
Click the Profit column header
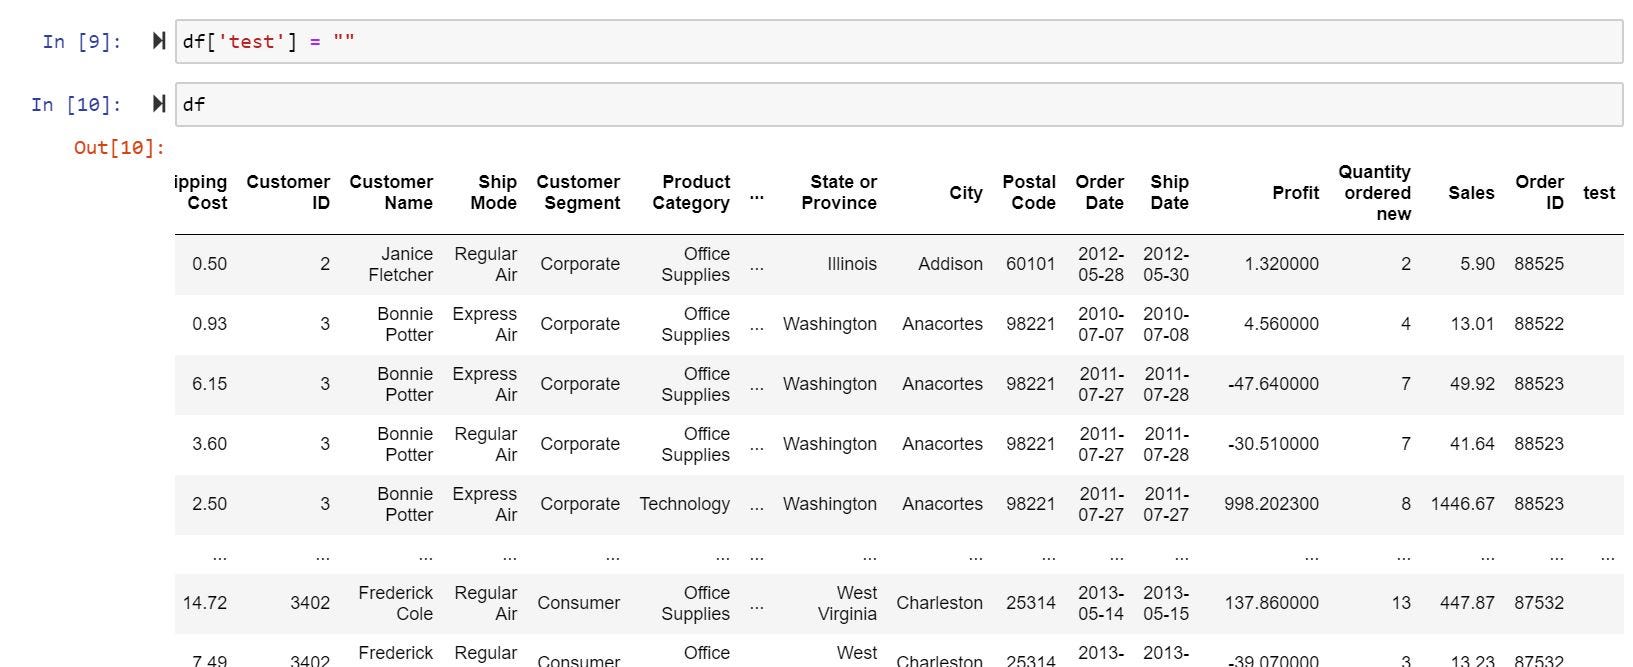coord(1295,193)
